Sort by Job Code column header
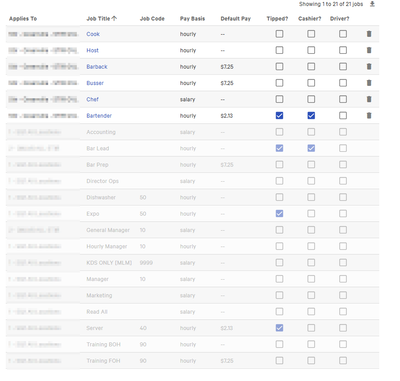Screen dimensions: 400x381 point(152,19)
